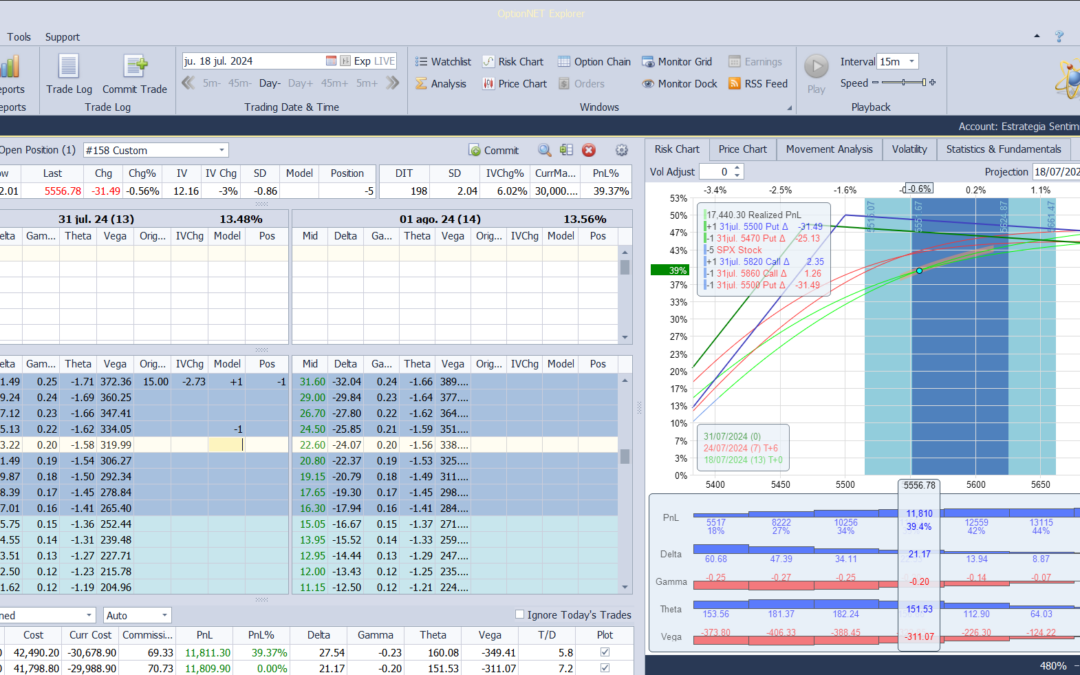Click the LIVE button

coord(384,61)
